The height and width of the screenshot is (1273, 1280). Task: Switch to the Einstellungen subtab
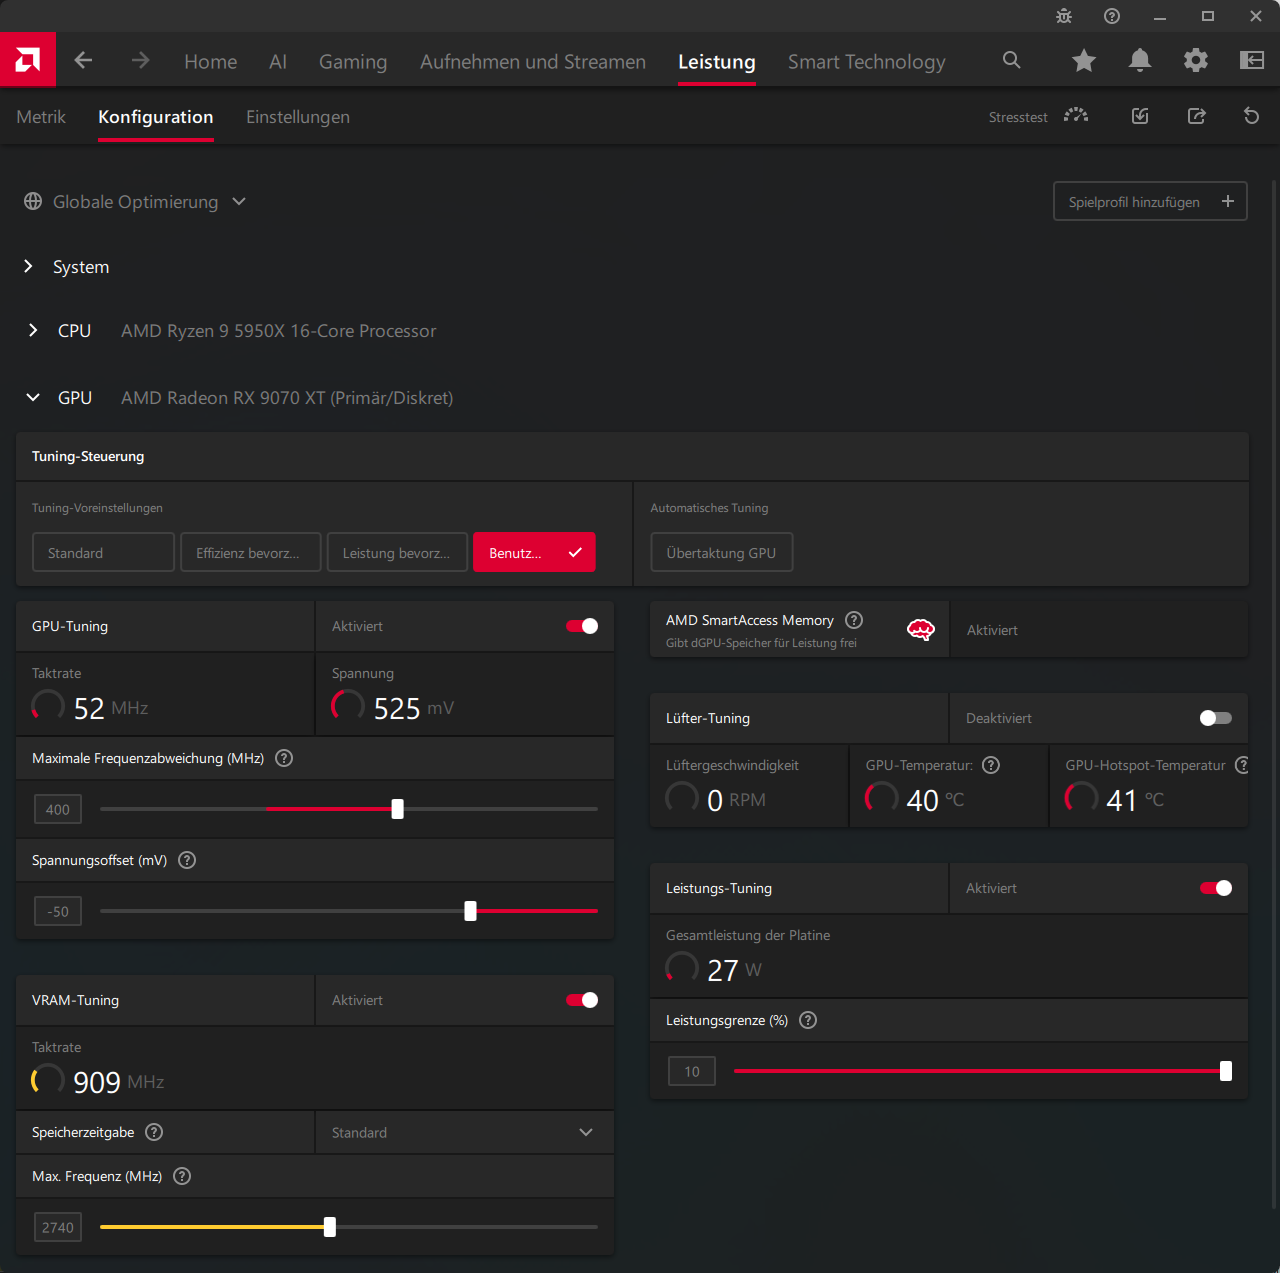298,117
